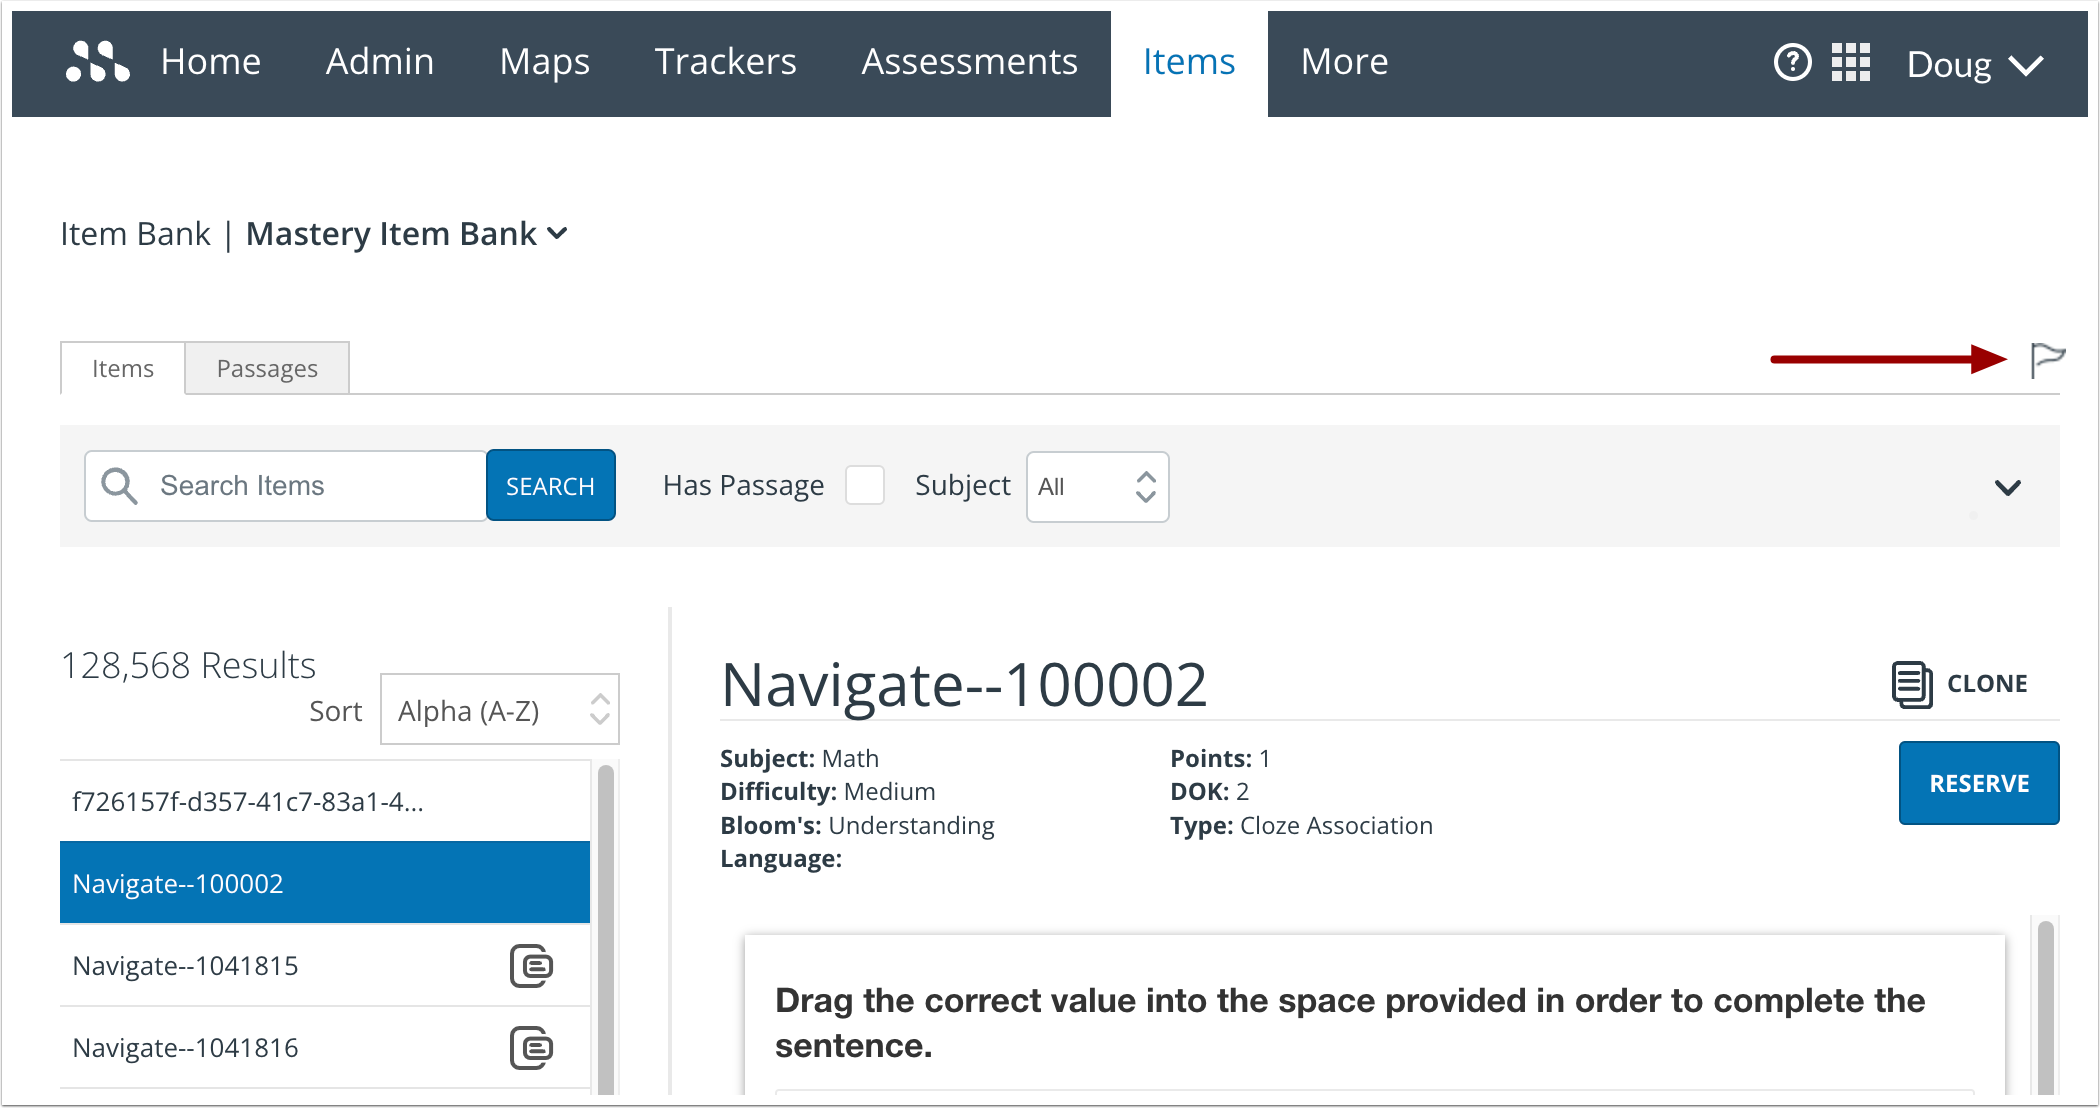Expand the advanced filters chevron
2100x1108 pixels.
[x=2007, y=488]
